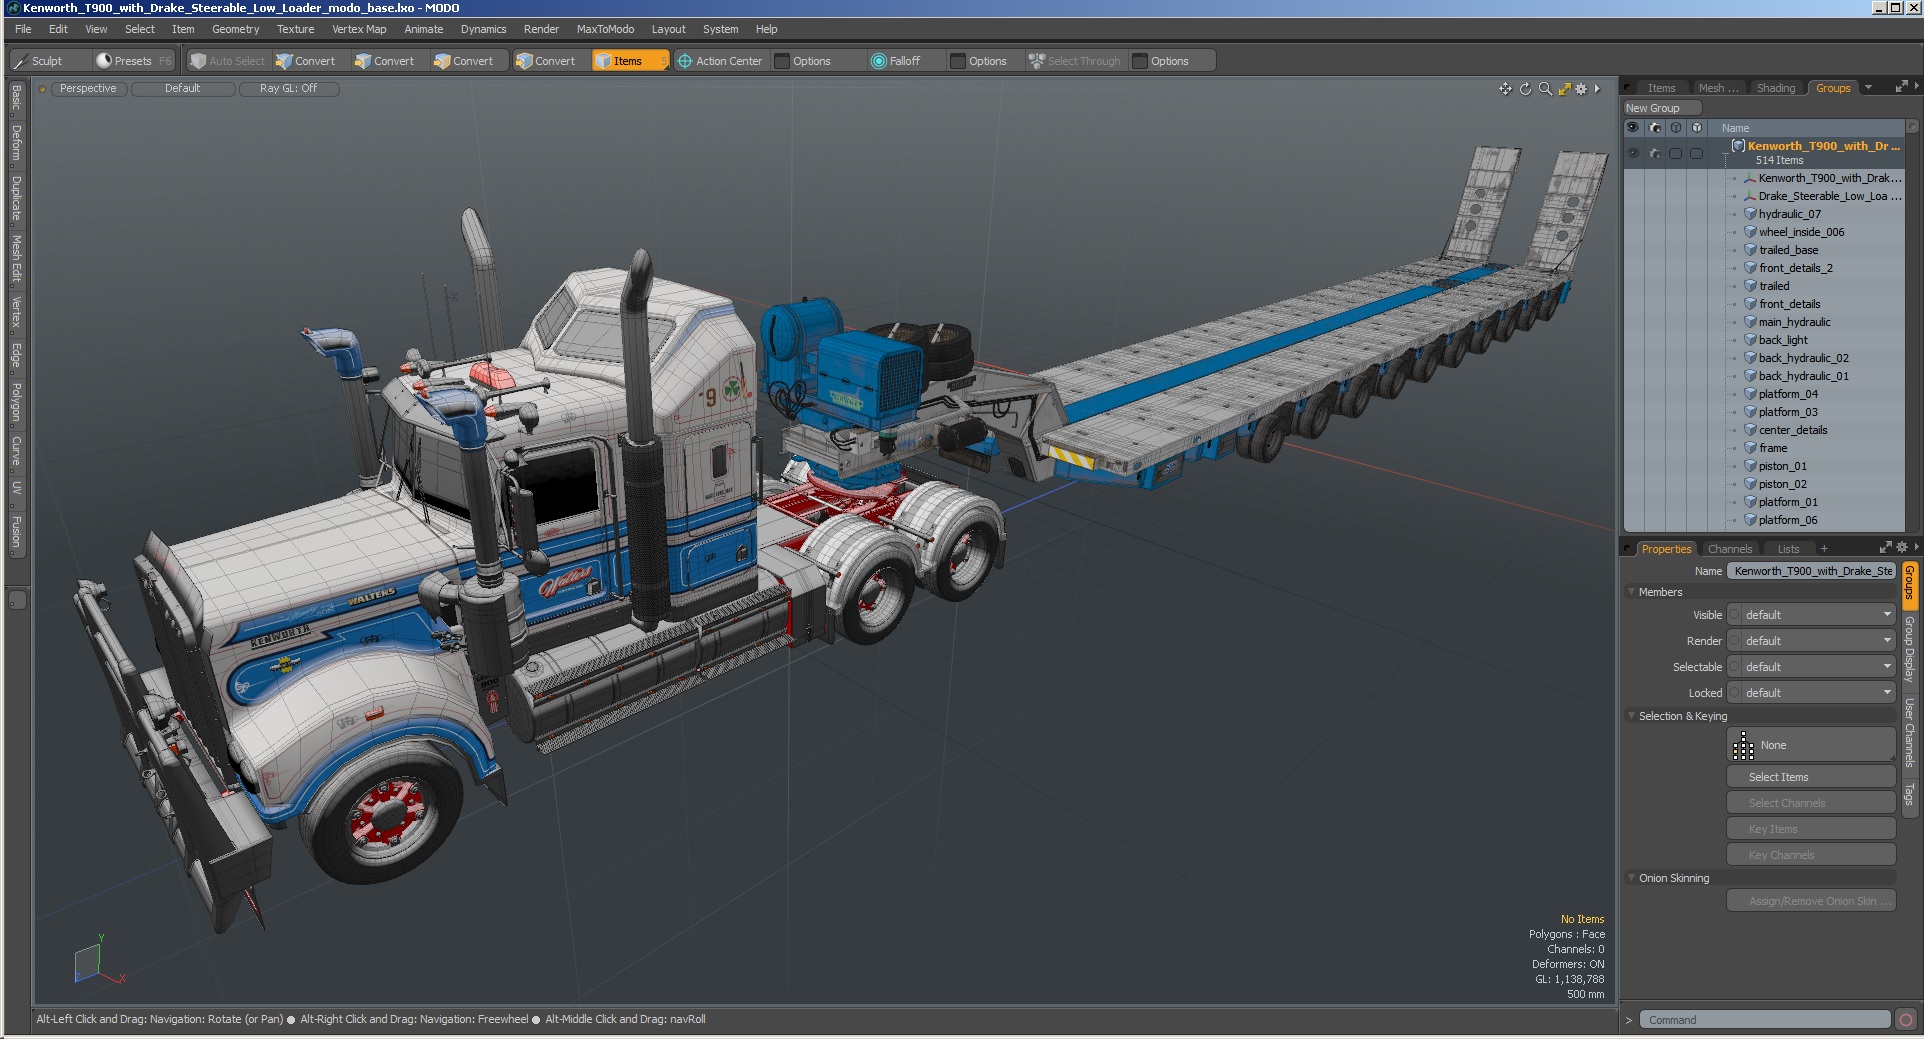
Task: Select the Sculpt tool
Action: coord(49,61)
